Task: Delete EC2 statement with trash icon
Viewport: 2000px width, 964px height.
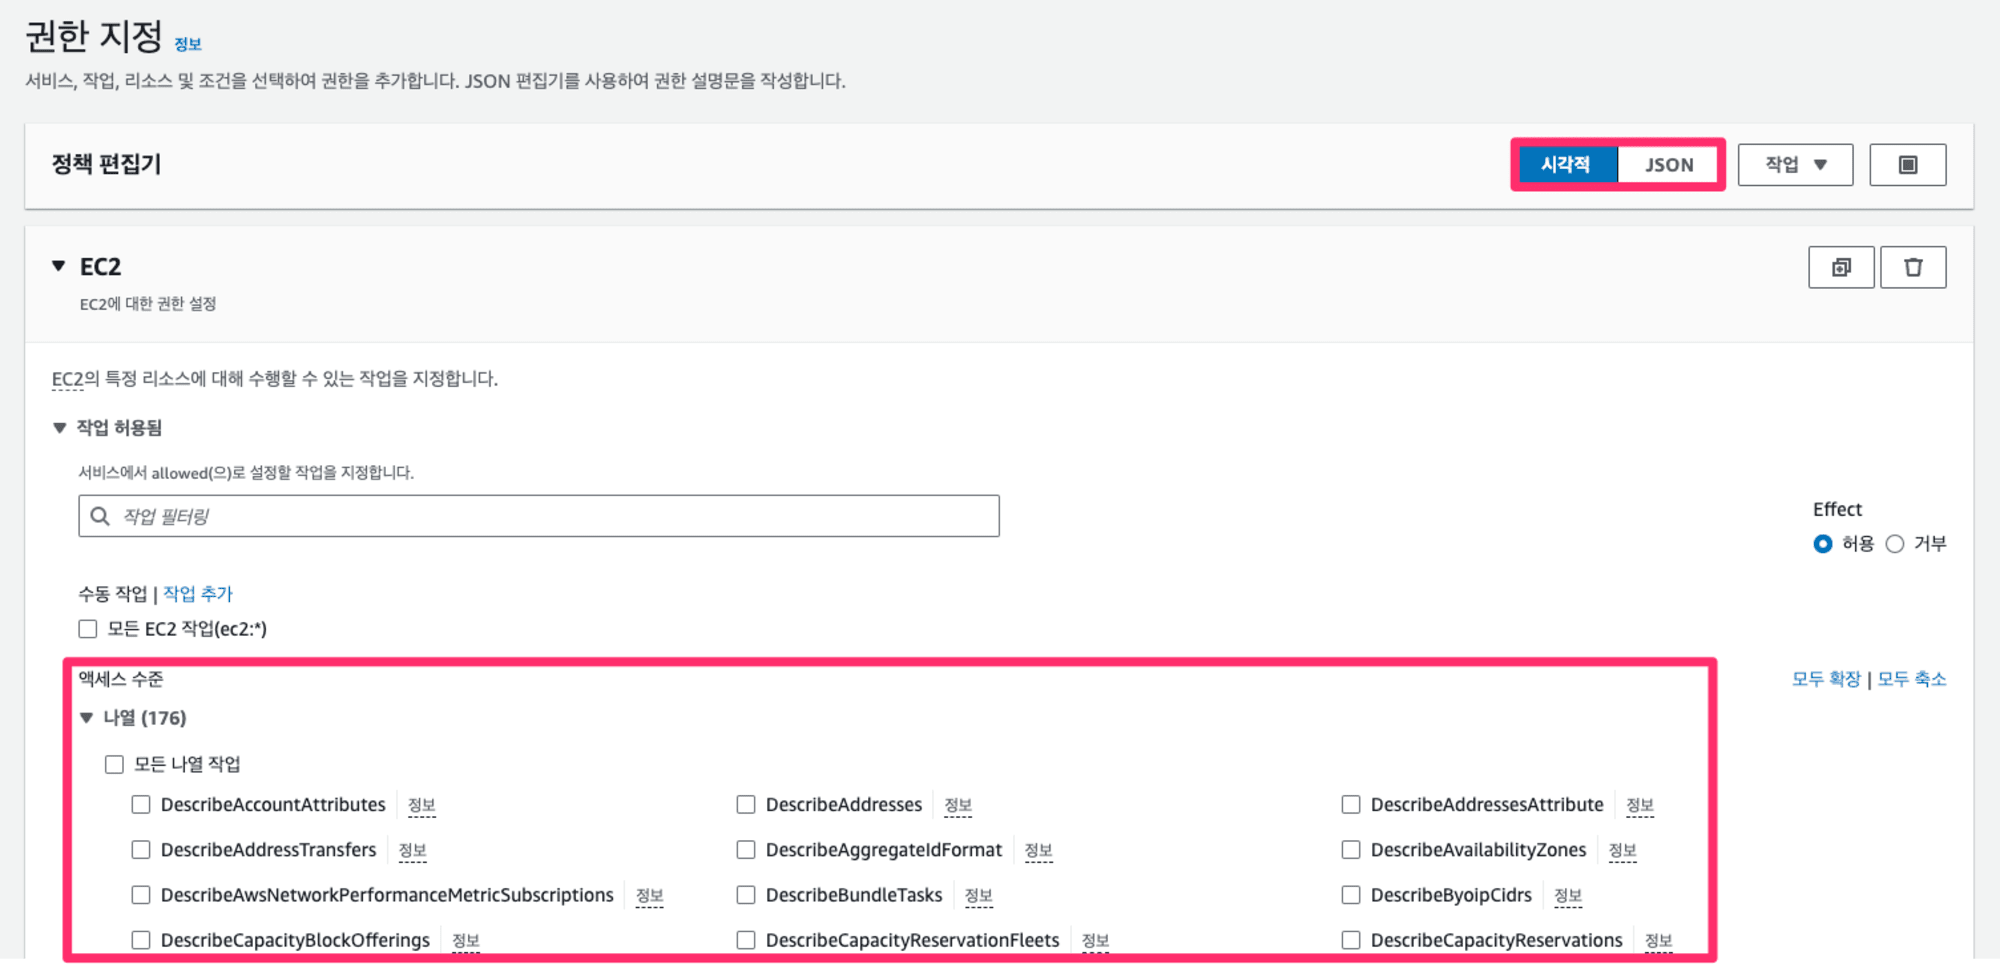Action: pyautogui.click(x=1913, y=267)
